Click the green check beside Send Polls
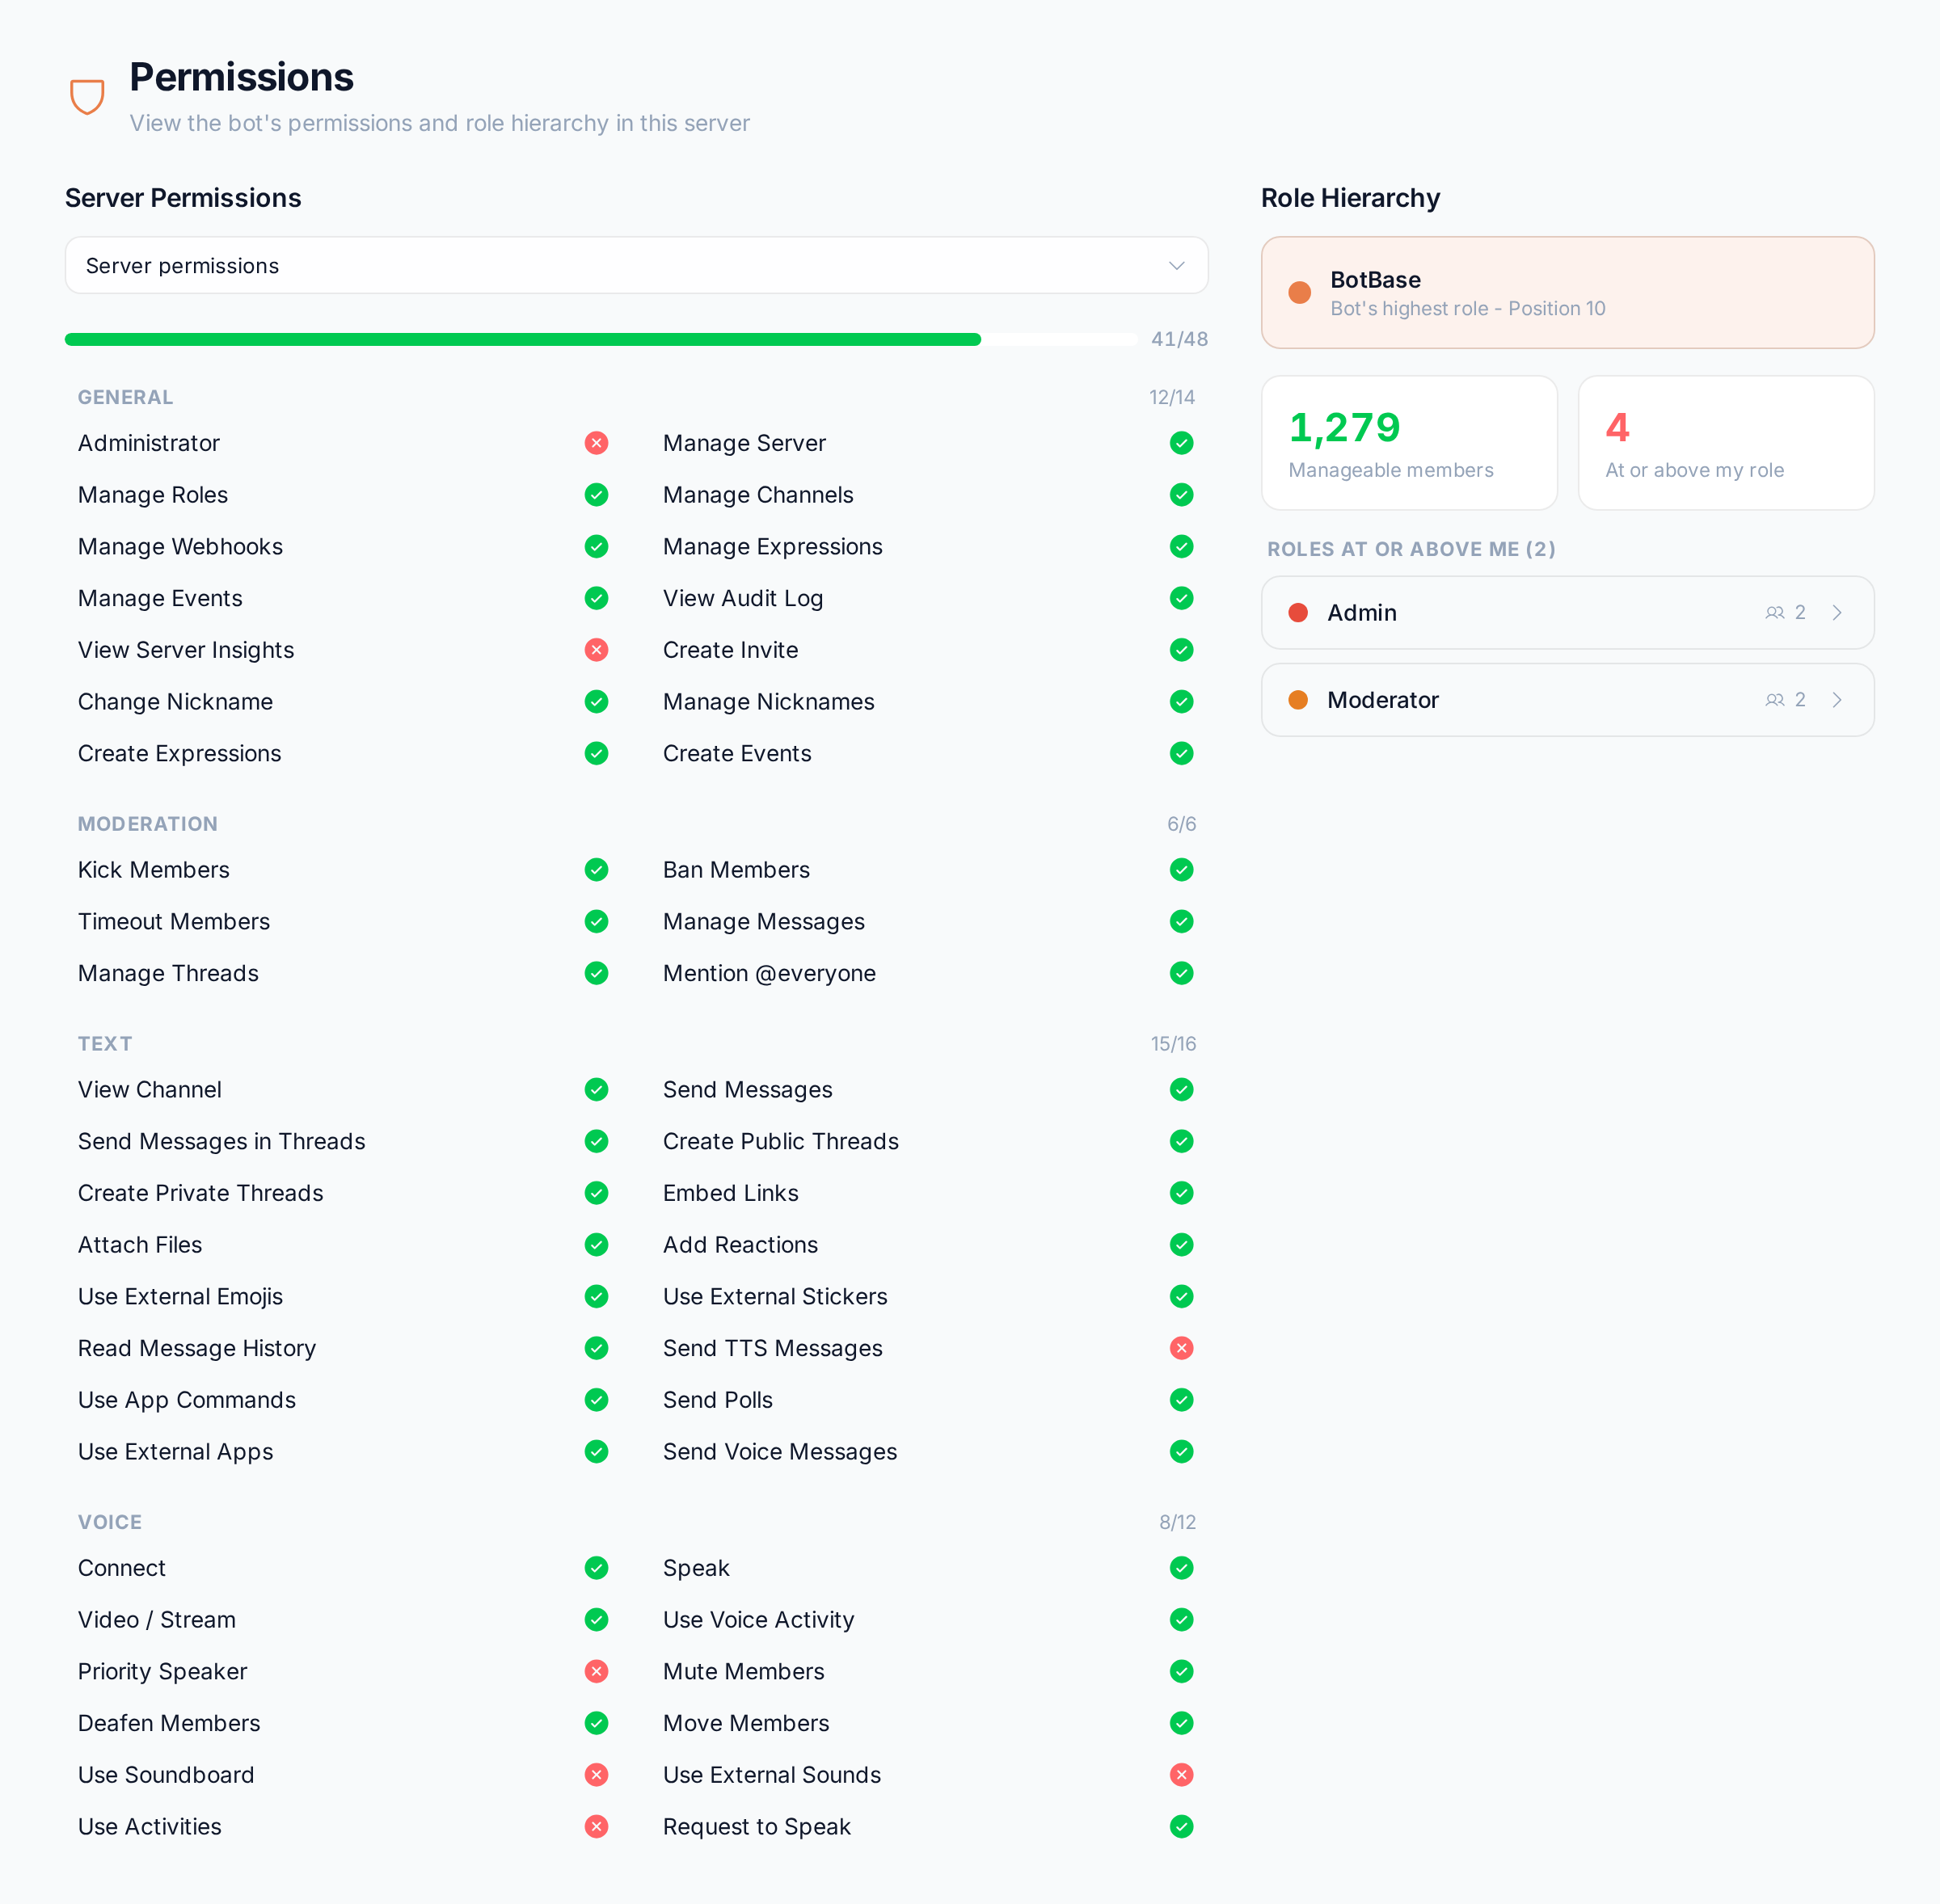This screenshot has height=1904, width=1940. click(x=1181, y=1400)
